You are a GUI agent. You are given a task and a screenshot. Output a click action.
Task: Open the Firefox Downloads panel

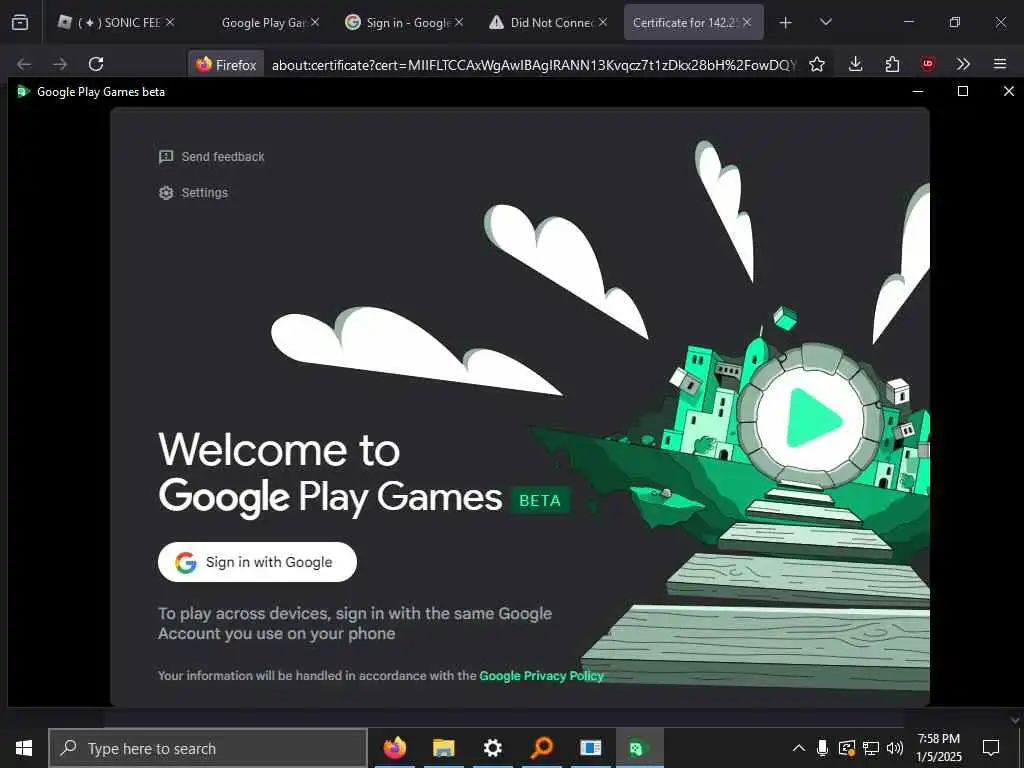856,64
